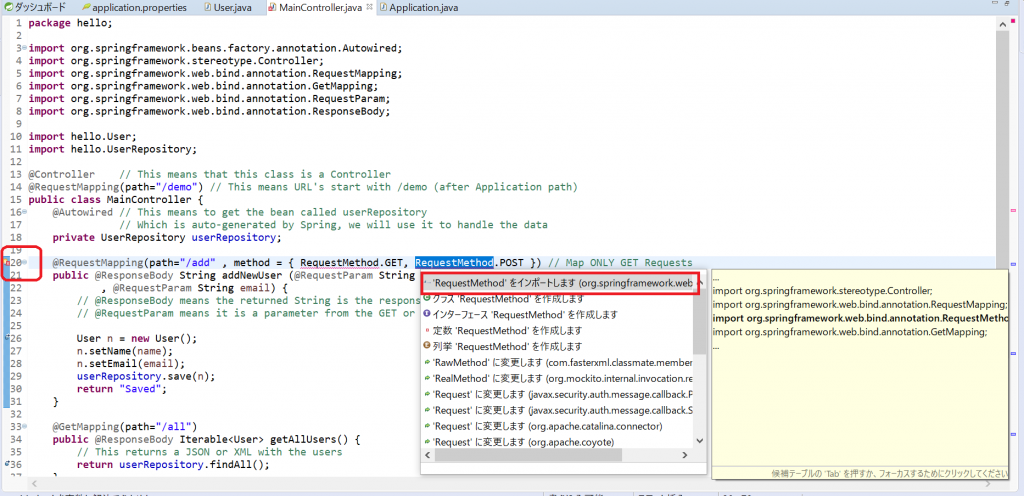Select the import 'RequestMethod' quick fix
The height and width of the screenshot is (496, 1024).
click(x=558, y=283)
